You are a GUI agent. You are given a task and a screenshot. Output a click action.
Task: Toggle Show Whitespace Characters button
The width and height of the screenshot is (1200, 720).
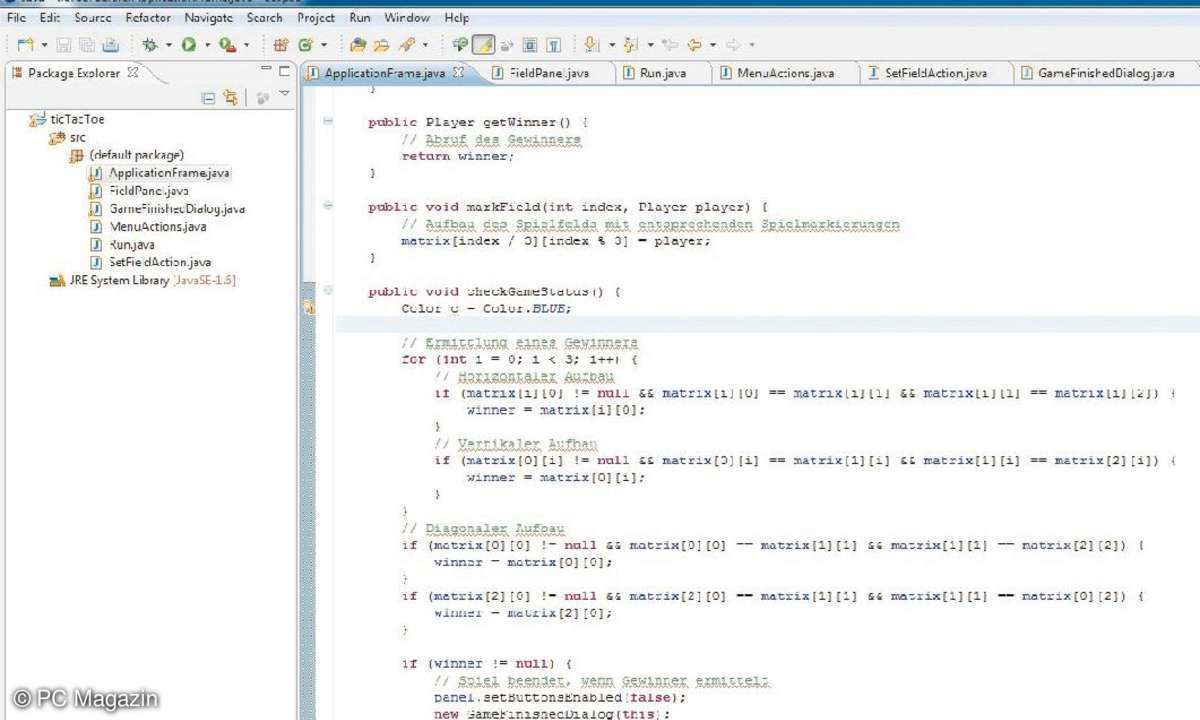[553, 45]
